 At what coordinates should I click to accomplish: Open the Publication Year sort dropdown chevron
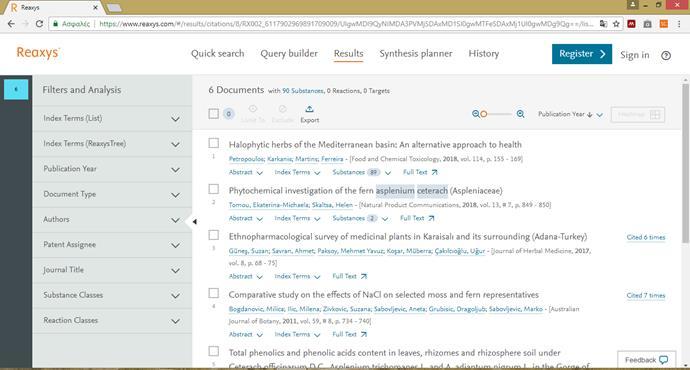(x=599, y=115)
